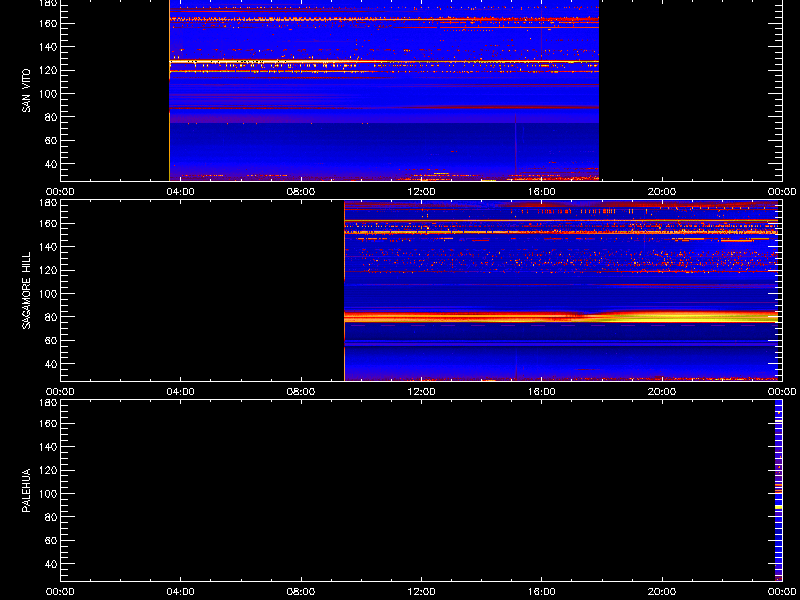Click the 08:00 time label below Palehua plot
Image resolution: width=800 pixels, height=600 pixels.
[x=301, y=592]
